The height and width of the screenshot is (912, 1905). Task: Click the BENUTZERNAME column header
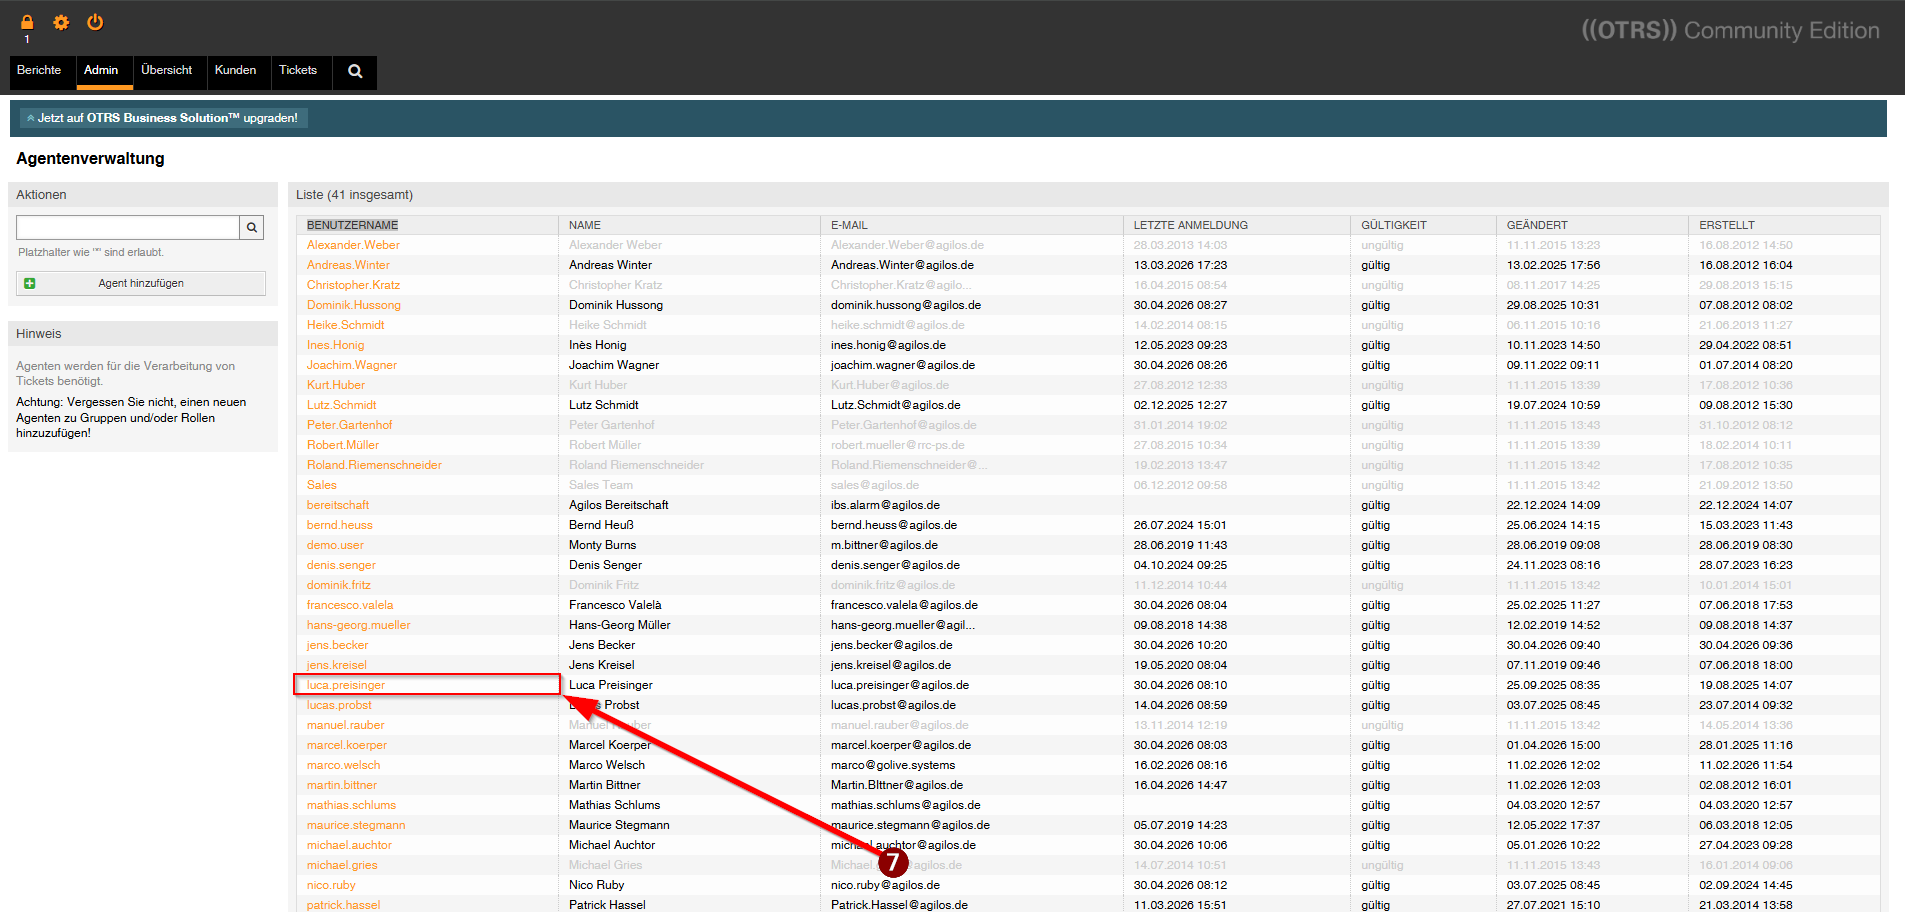352,225
